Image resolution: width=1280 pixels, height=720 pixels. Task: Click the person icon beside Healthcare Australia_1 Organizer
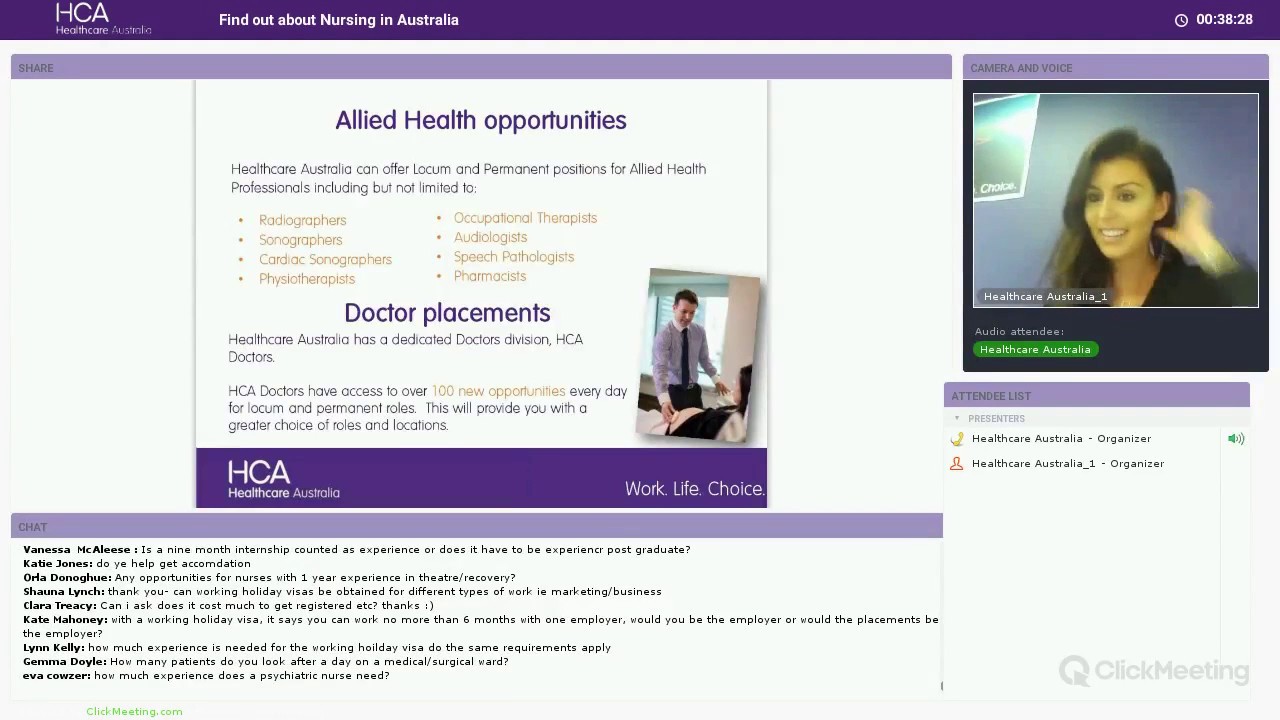click(x=957, y=464)
